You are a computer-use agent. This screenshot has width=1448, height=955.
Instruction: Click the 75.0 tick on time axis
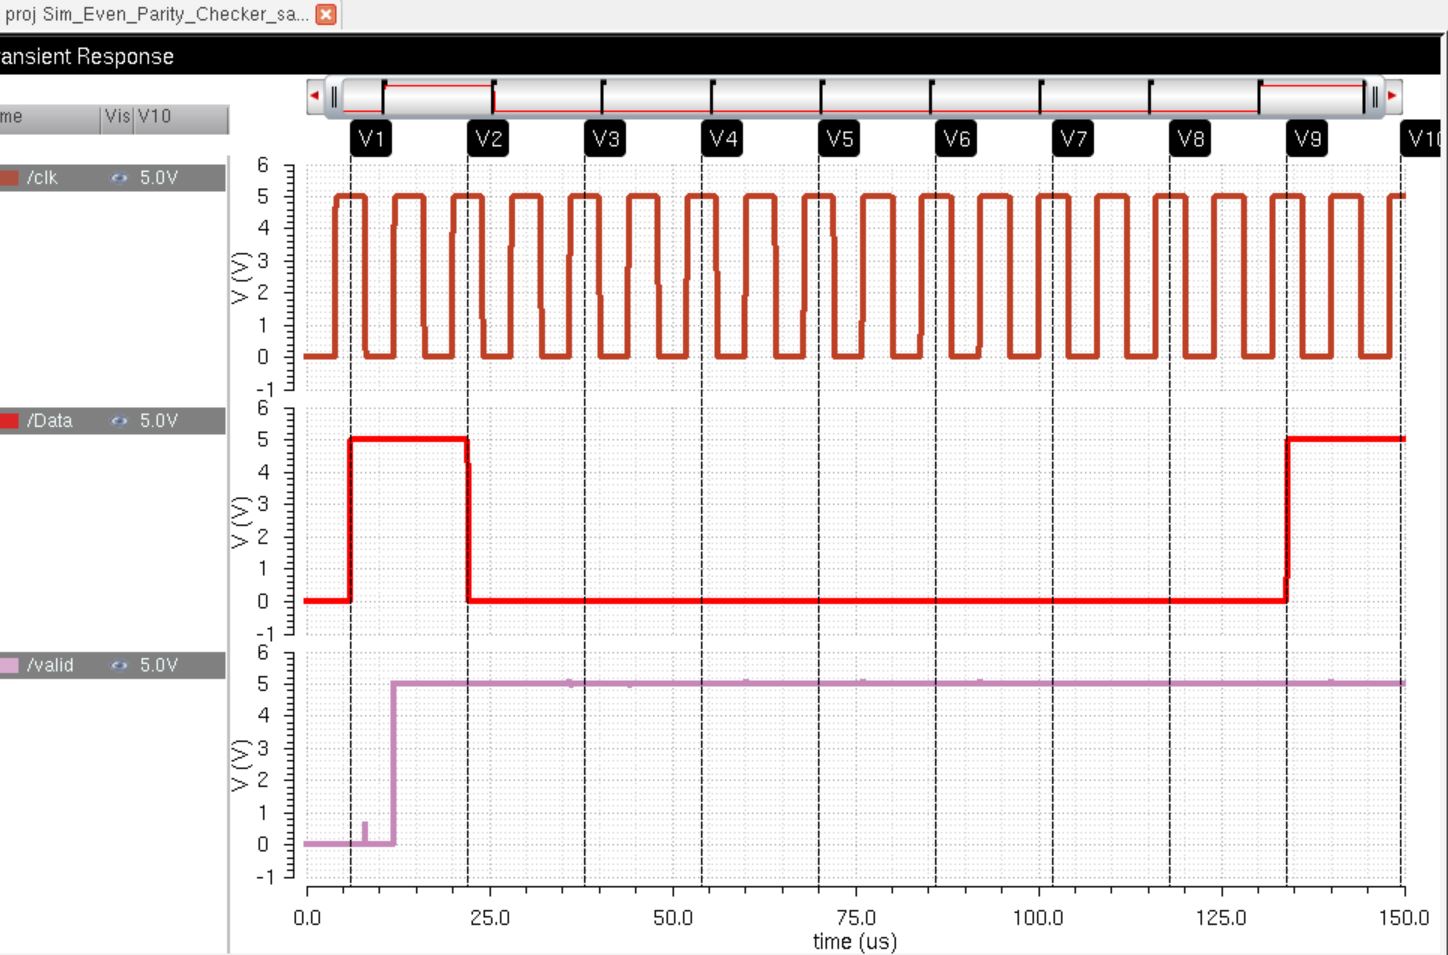click(855, 918)
